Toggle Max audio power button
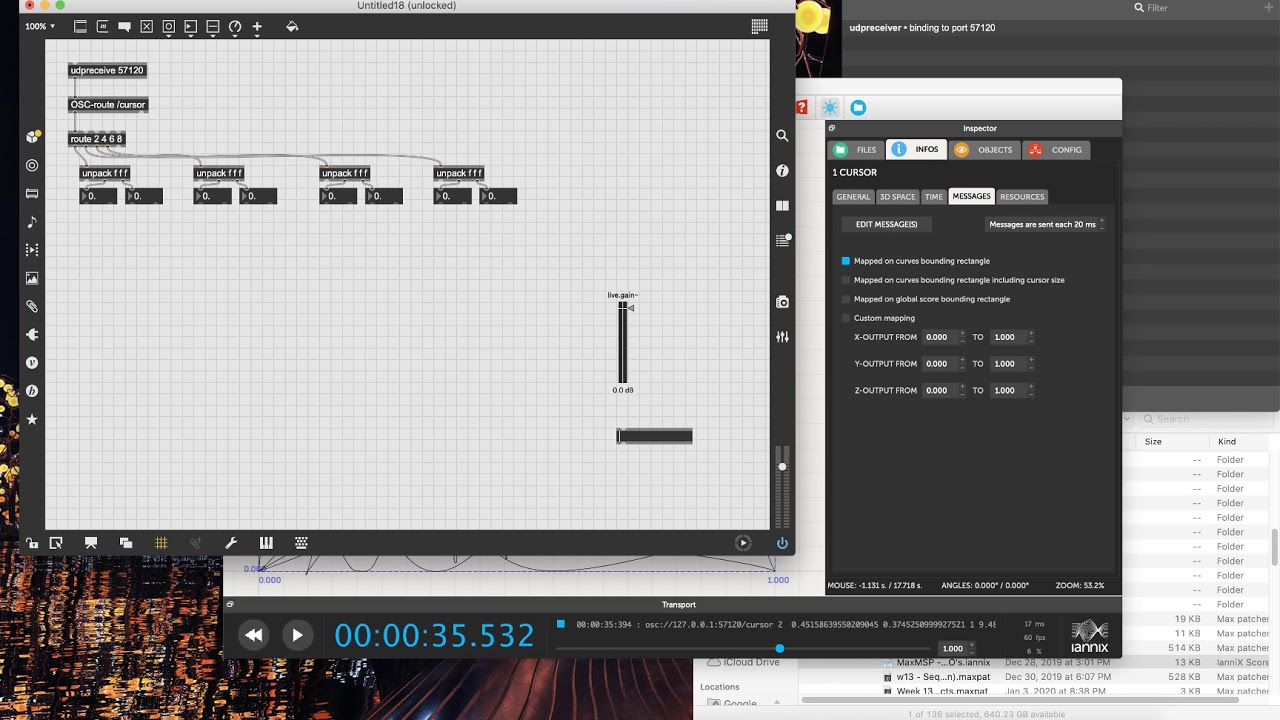The width and height of the screenshot is (1280, 720). pos(782,543)
